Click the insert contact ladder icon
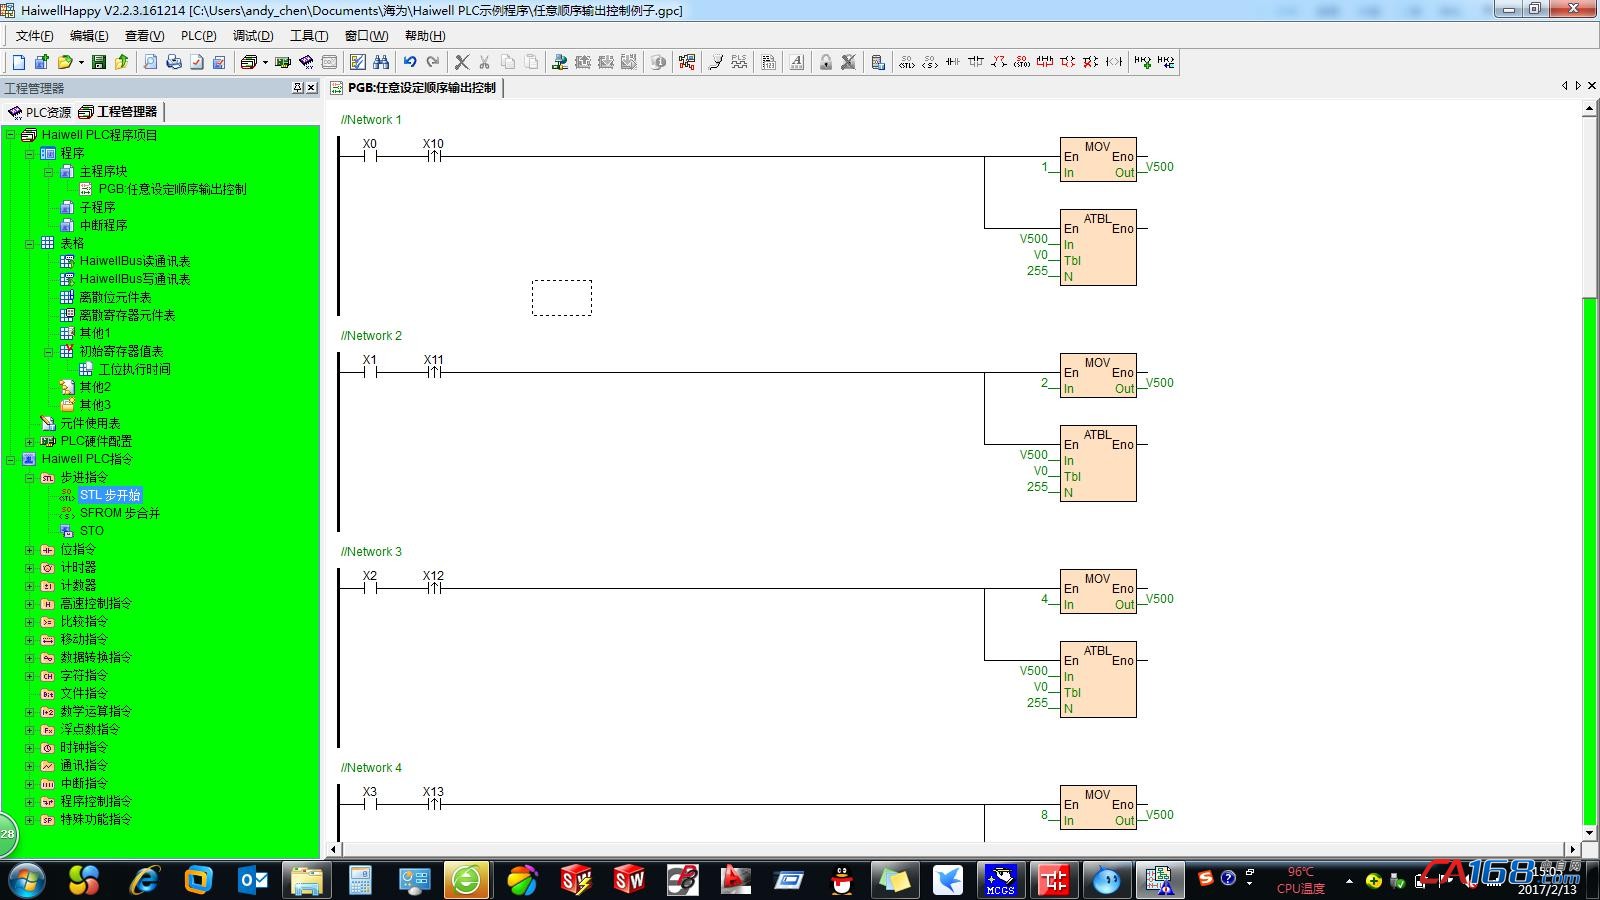 [x=953, y=62]
